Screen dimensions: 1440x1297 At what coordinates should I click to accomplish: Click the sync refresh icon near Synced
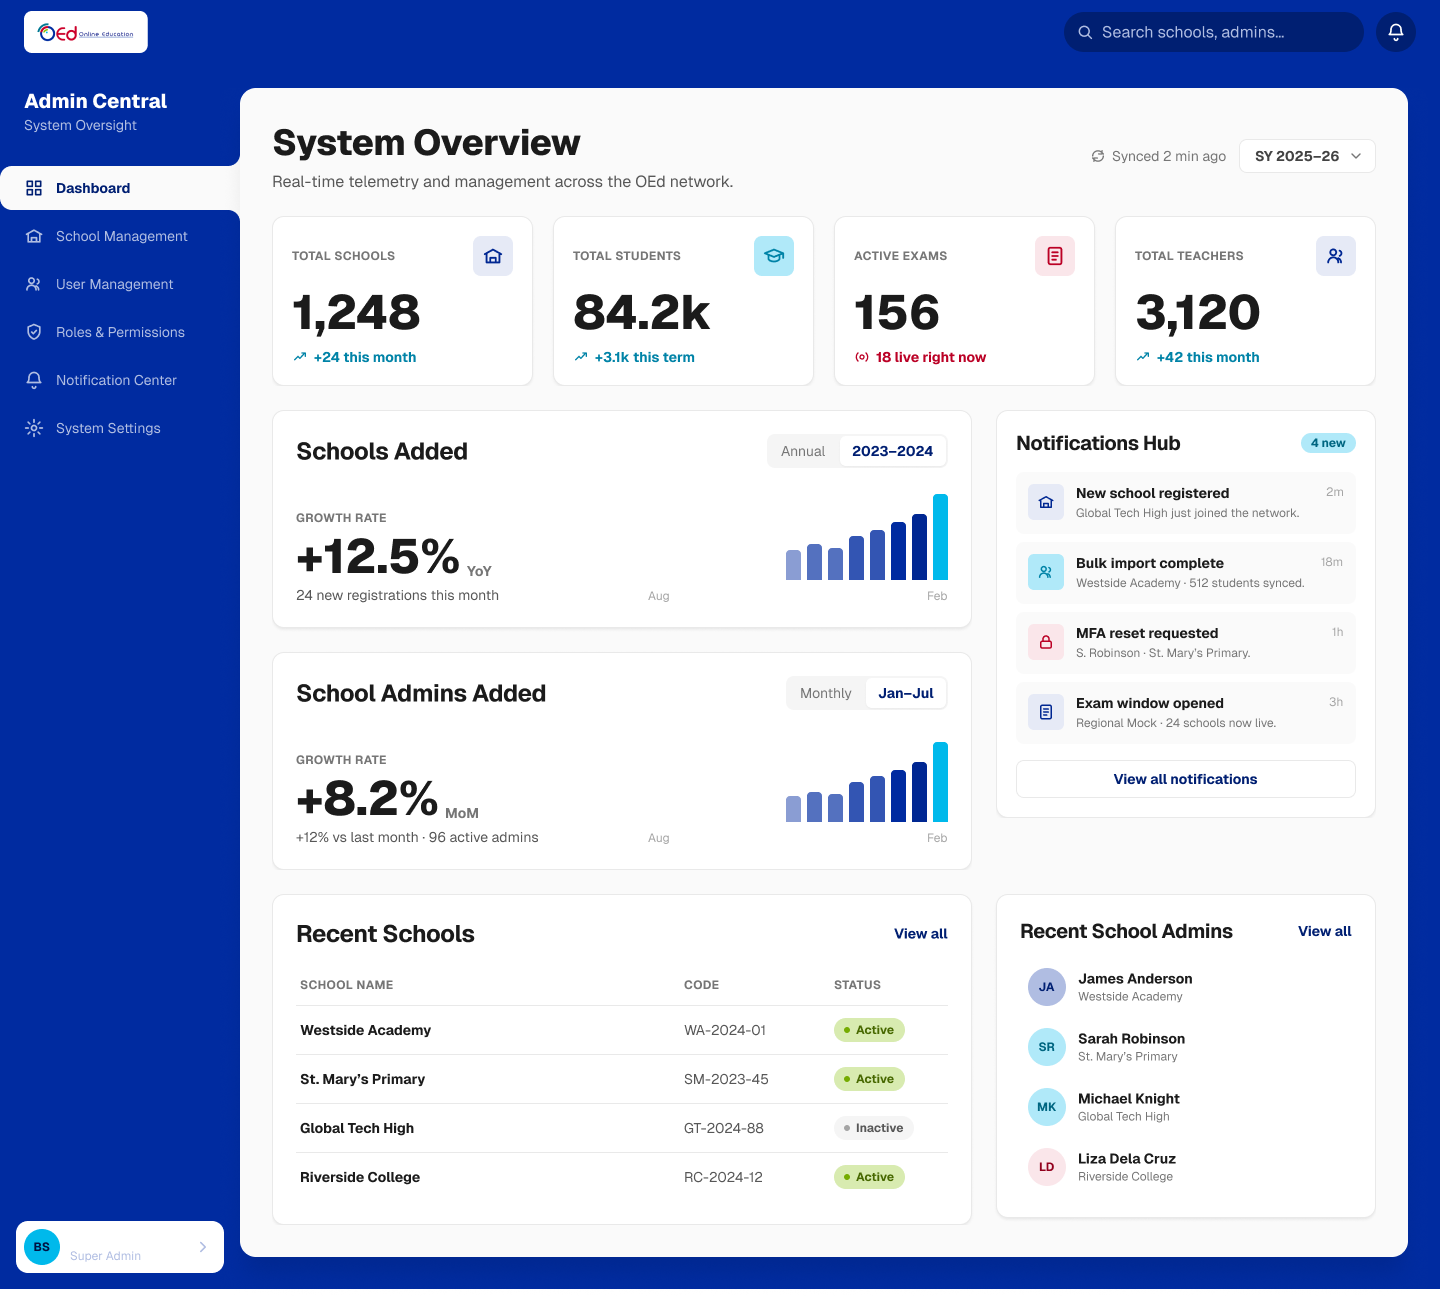pos(1098,156)
